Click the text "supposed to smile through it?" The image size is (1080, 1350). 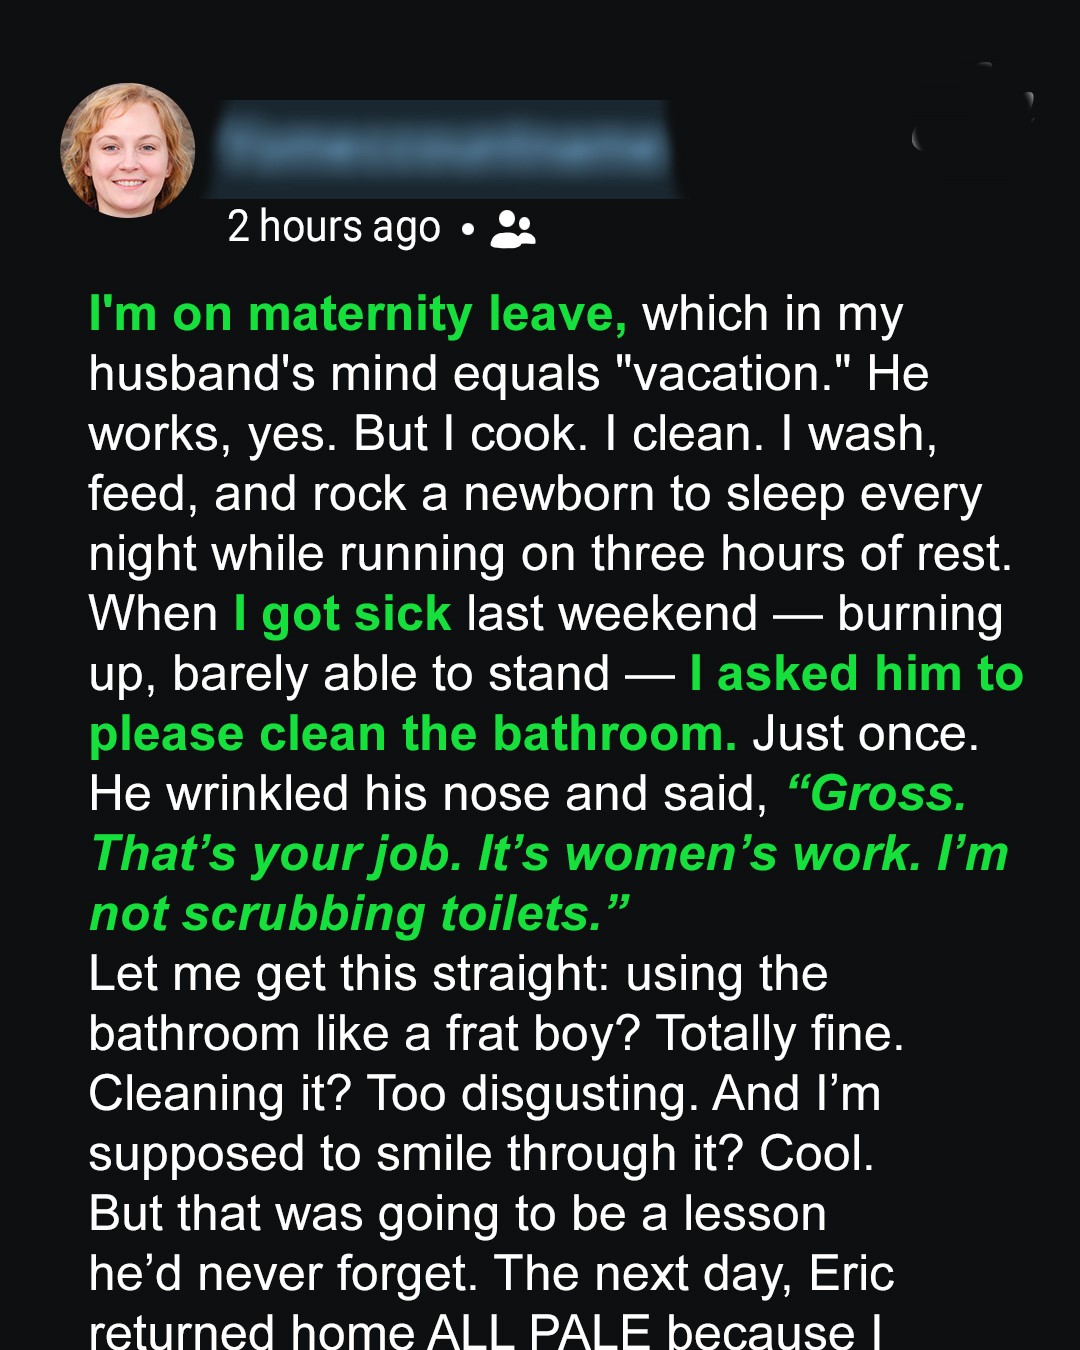tap(415, 1155)
